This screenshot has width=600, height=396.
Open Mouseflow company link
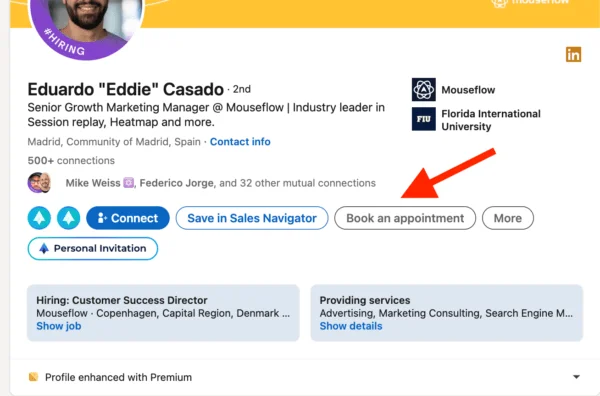[468, 90]
